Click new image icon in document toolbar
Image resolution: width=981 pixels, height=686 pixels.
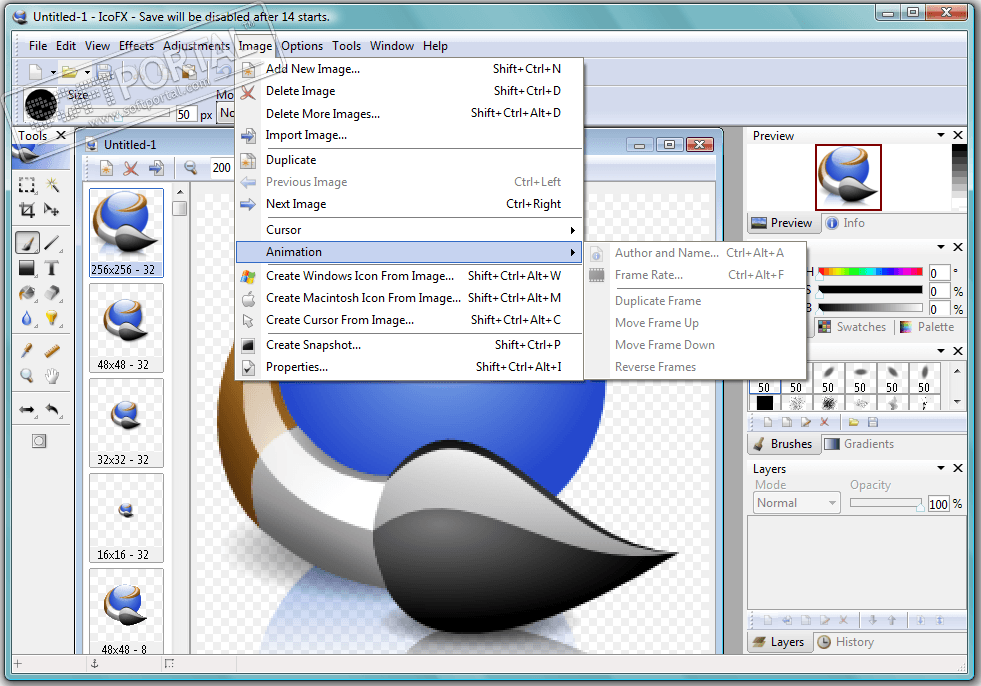click(106, 168)
